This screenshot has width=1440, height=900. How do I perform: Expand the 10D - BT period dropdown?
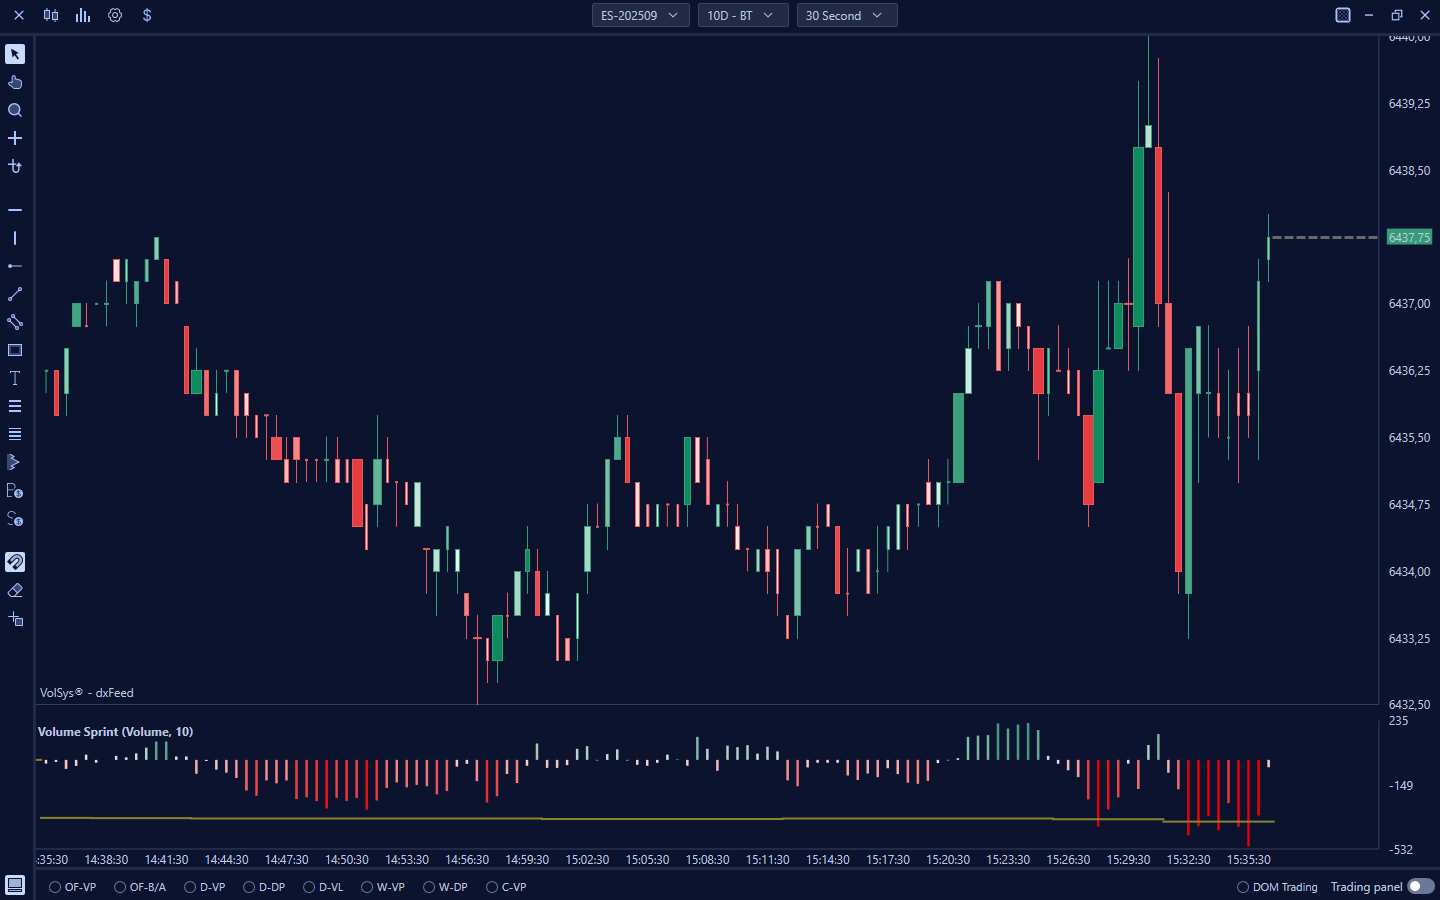coord(742,15)
